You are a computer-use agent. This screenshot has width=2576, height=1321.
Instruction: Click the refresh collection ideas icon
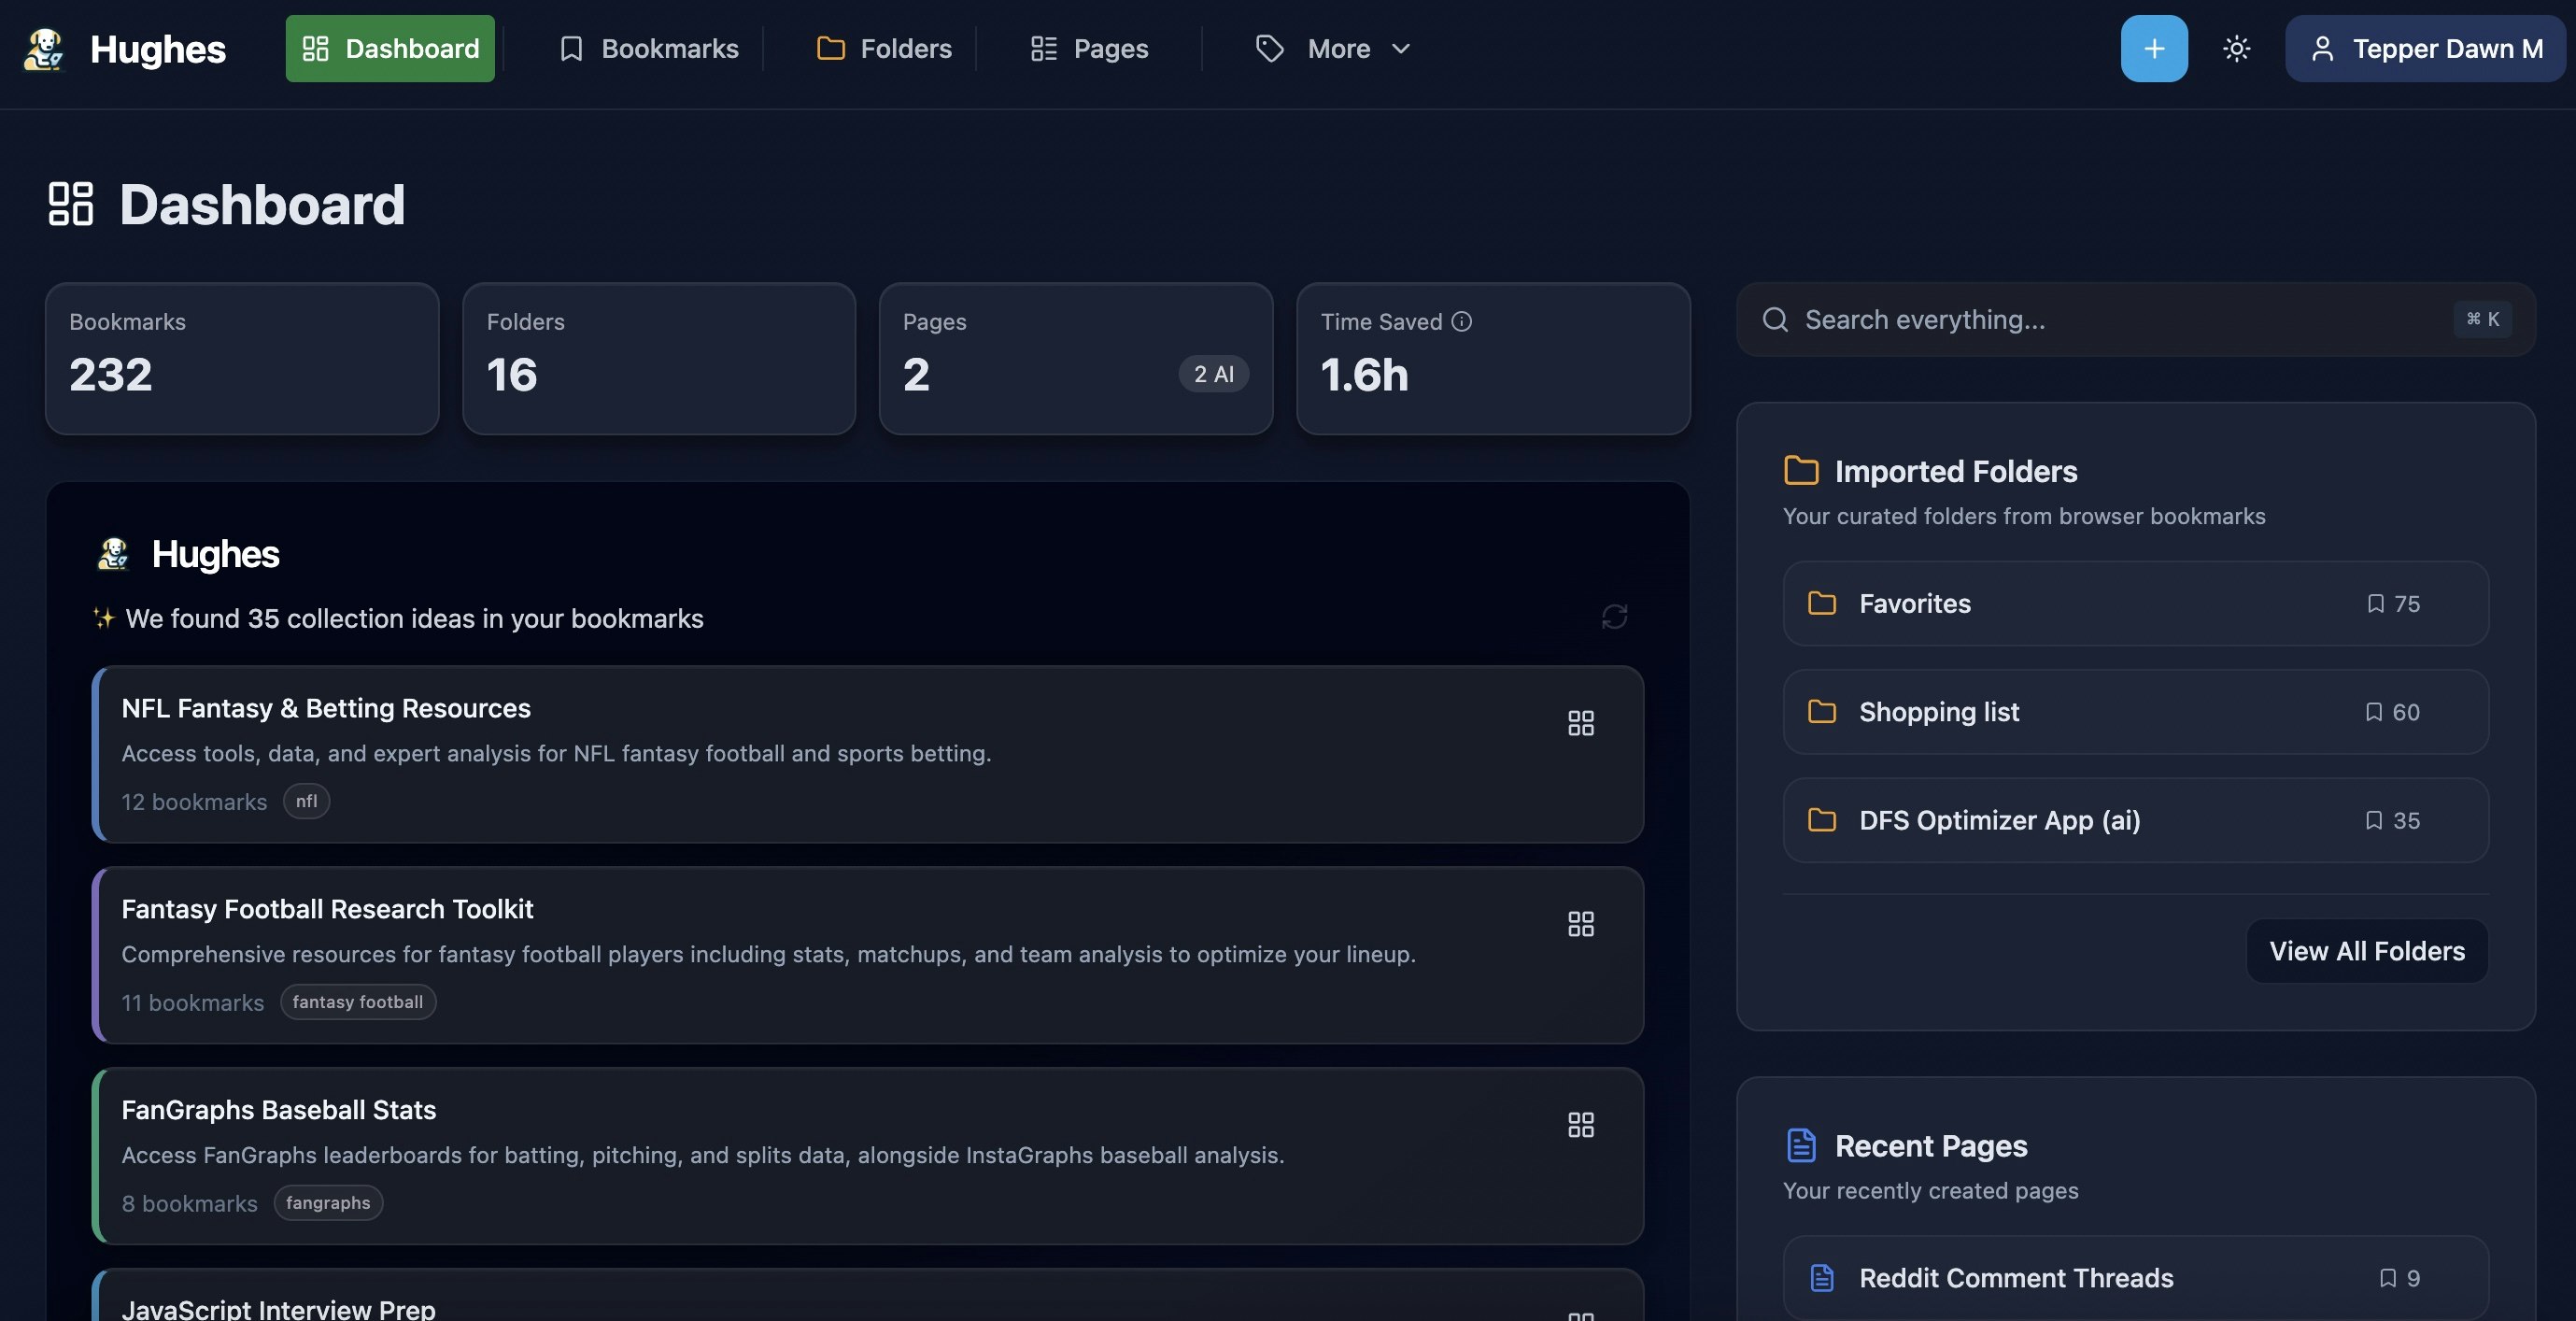[1614, 616]
